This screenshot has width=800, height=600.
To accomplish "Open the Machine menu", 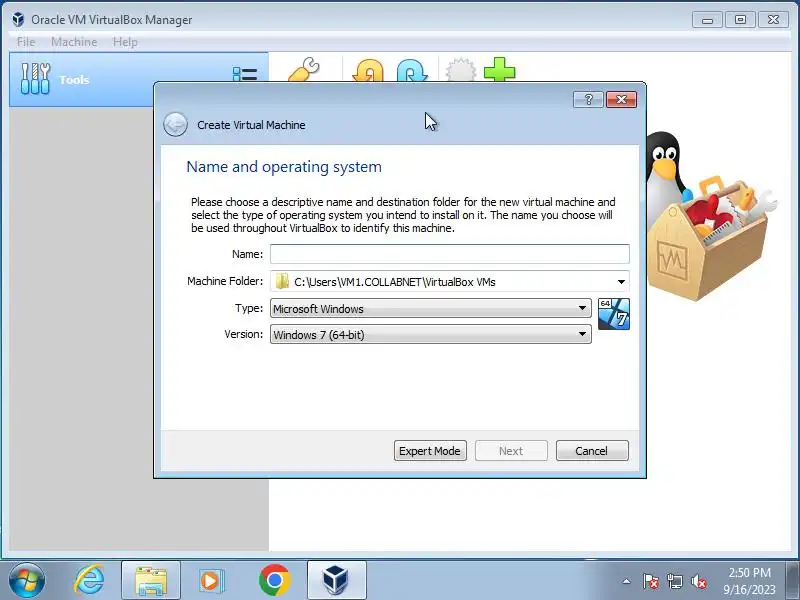I will click(x=74, y=42).
